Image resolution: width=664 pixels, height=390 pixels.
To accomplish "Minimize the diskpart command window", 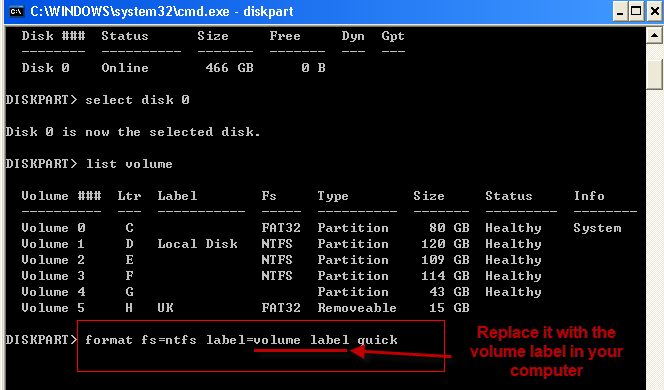I will coord(620,12).
